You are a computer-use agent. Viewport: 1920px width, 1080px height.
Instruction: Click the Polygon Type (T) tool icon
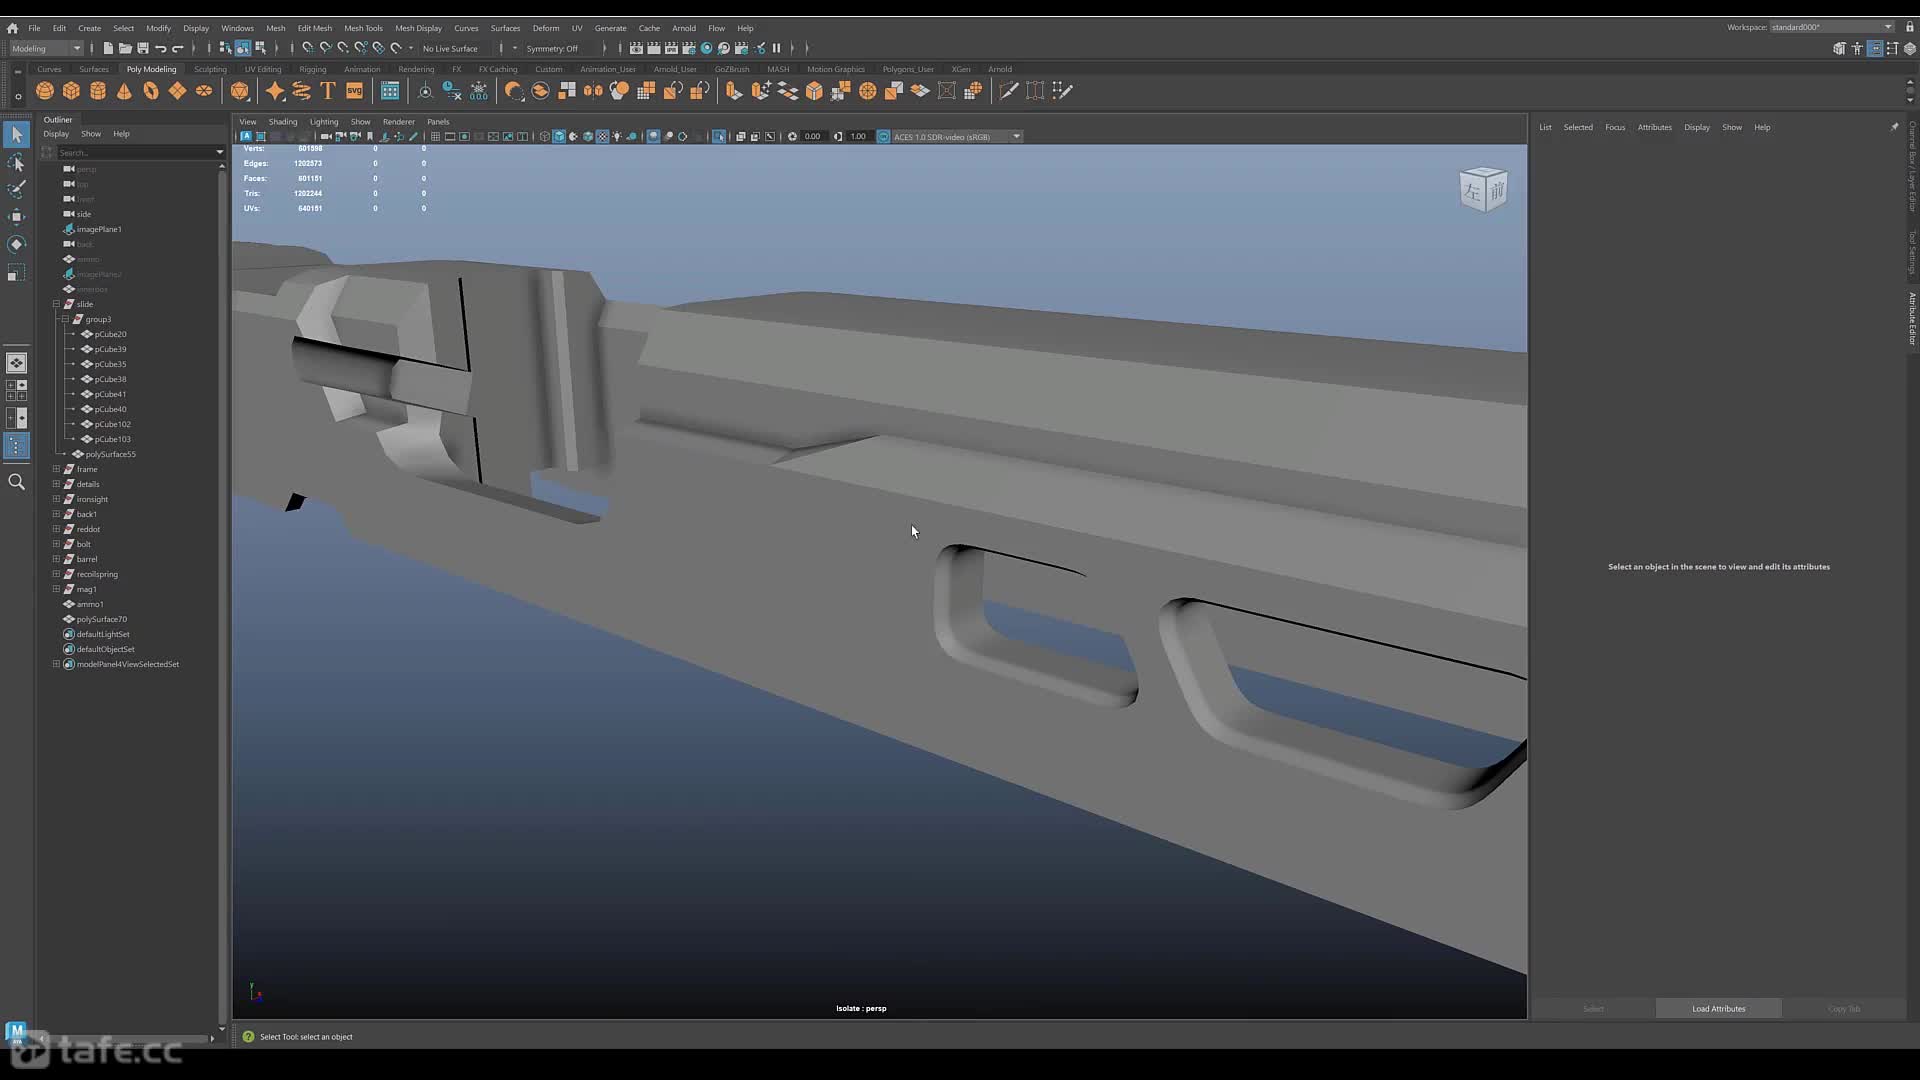328,91
